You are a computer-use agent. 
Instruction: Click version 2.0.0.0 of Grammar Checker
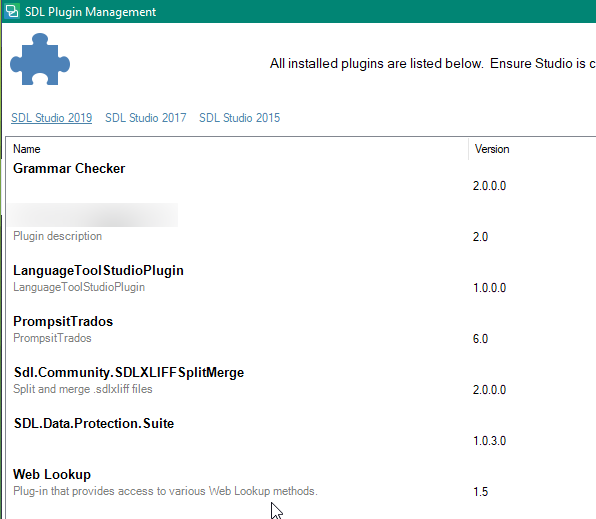[x=490, y=186]
